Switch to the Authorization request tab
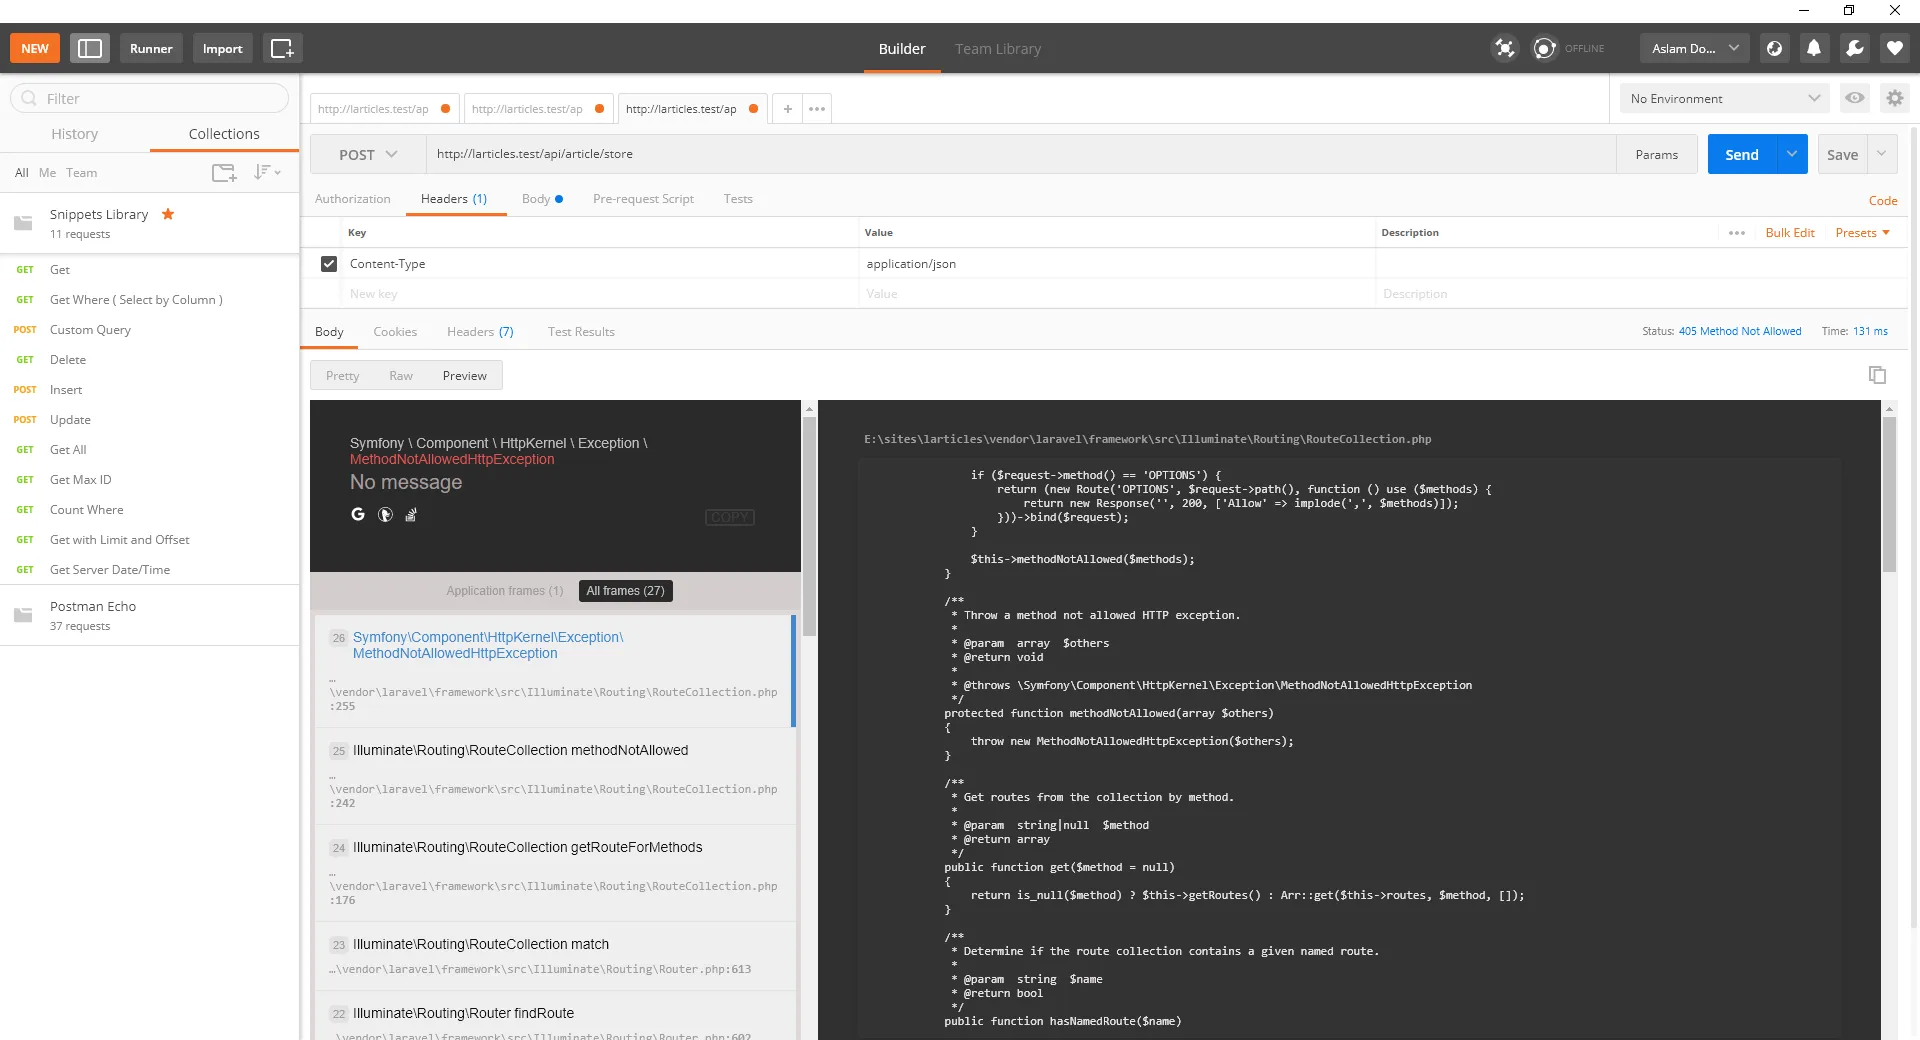This screenshot has height=1040, width=1920. (352, 199)
